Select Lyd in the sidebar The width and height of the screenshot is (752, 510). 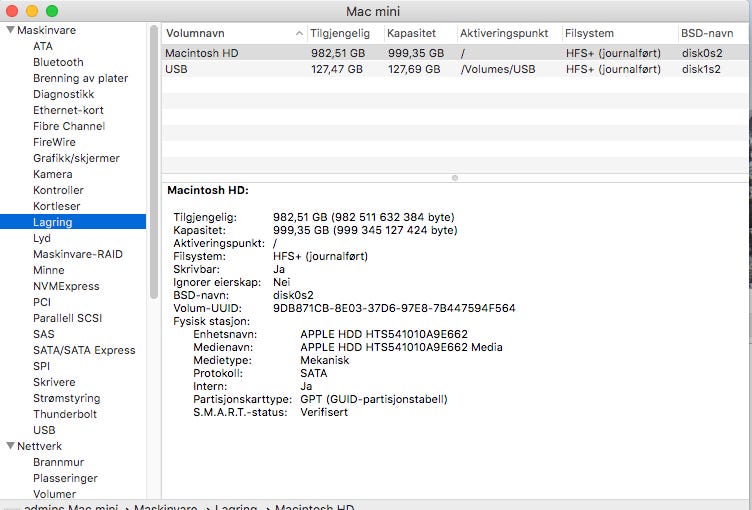(x=42, y=238)
